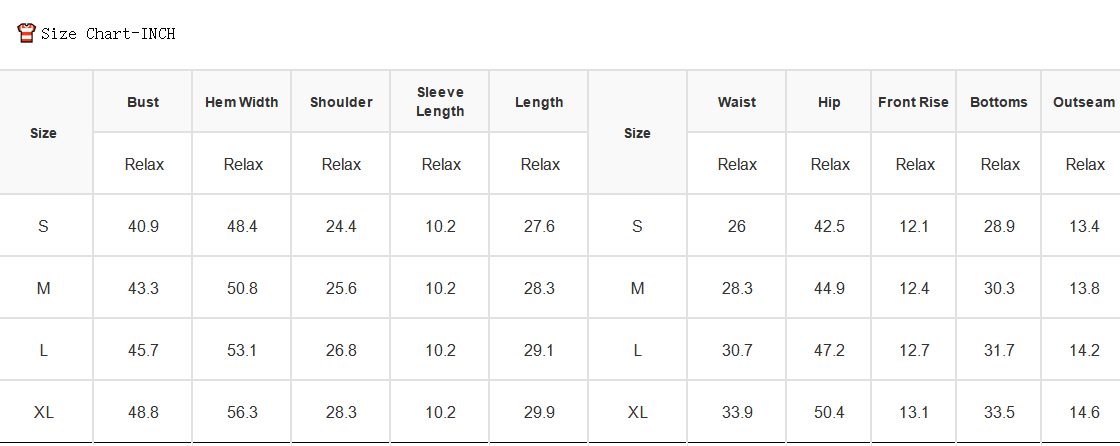Click the Relax subheader under Hip
The height and width of the screenshot is (446, 1120).
click(x=829, y=164)
